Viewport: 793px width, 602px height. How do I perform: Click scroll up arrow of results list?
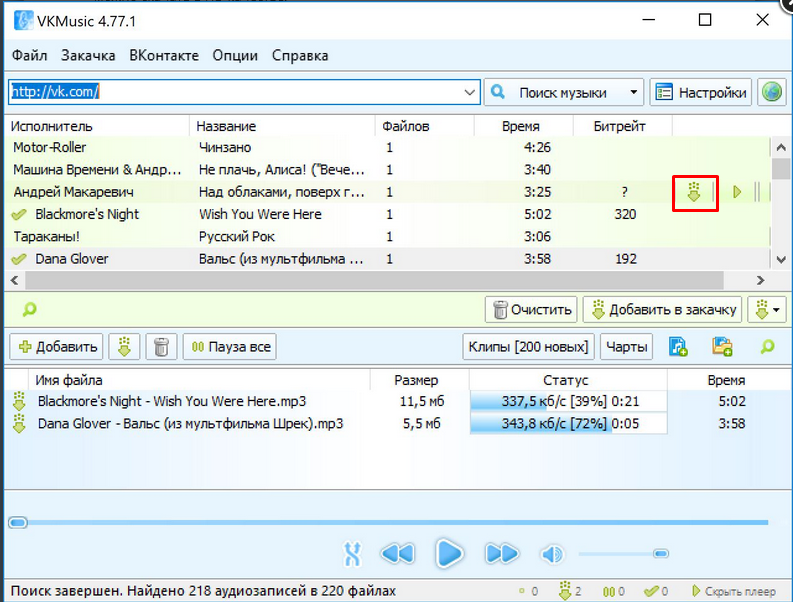click(781, 148)
